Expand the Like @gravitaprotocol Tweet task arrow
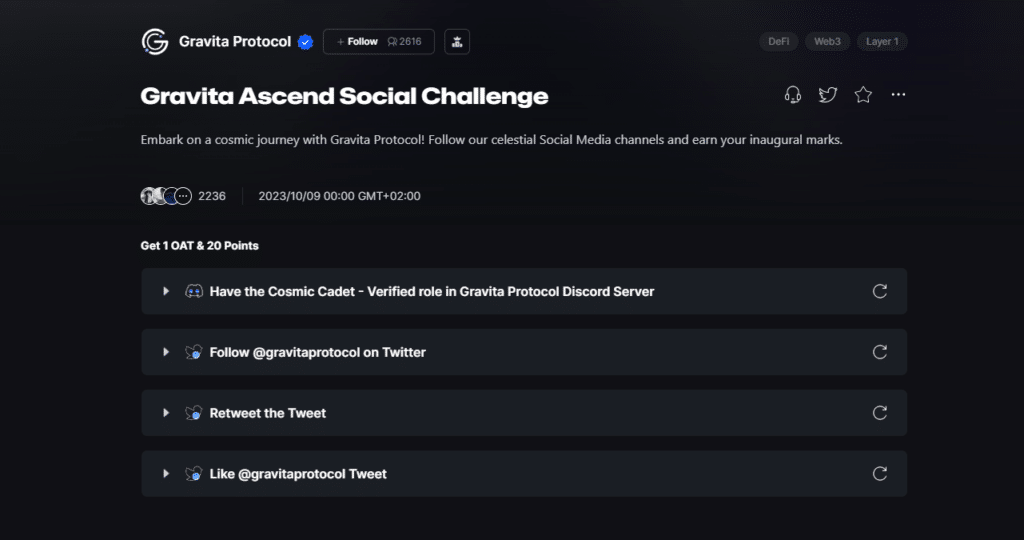This screenshot has width=1024, height=540. (x=166, y=473)
